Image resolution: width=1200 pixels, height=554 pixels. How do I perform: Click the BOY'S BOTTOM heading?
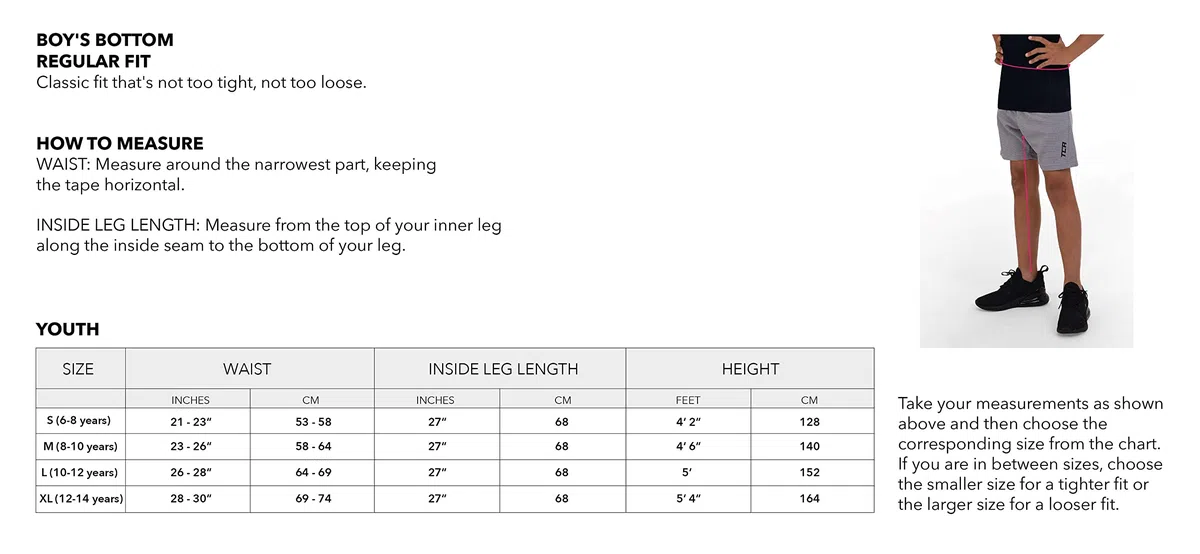(105, 40)
